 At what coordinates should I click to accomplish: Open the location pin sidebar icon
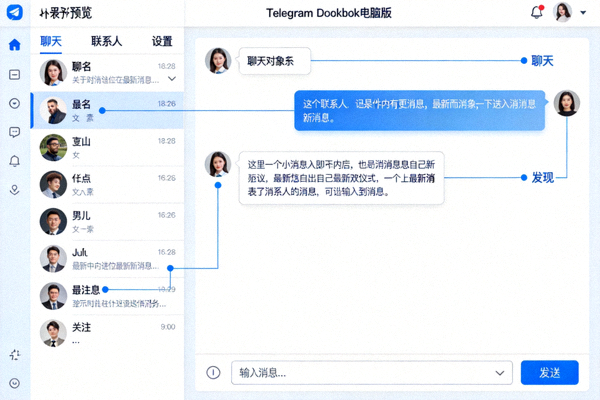tap(15, 190)
